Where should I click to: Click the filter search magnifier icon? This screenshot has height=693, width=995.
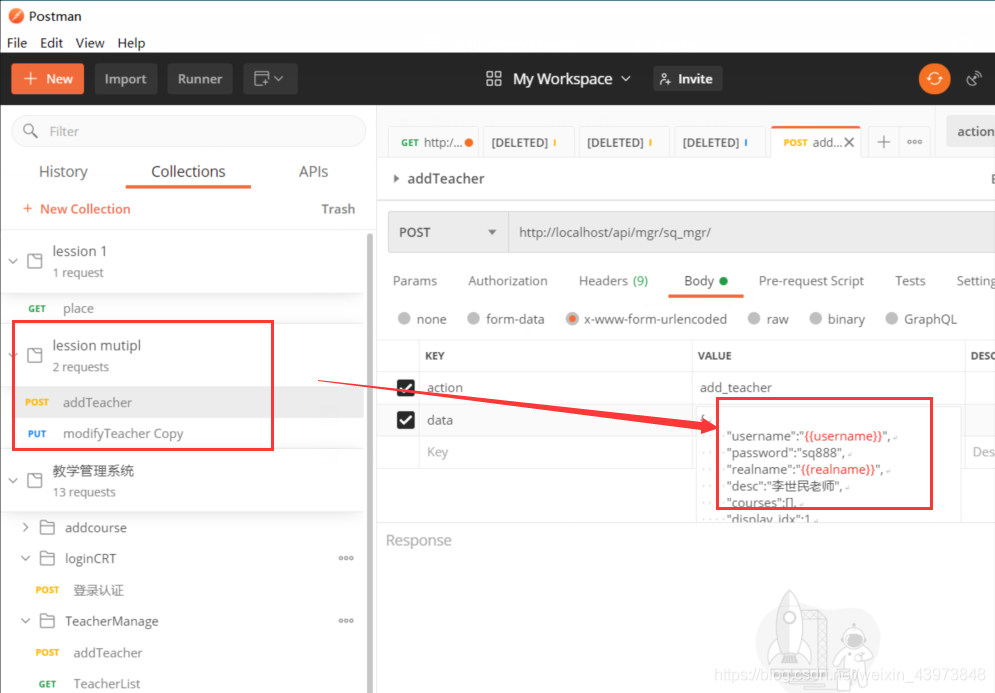pyautogui.click(x=30, y=131)
